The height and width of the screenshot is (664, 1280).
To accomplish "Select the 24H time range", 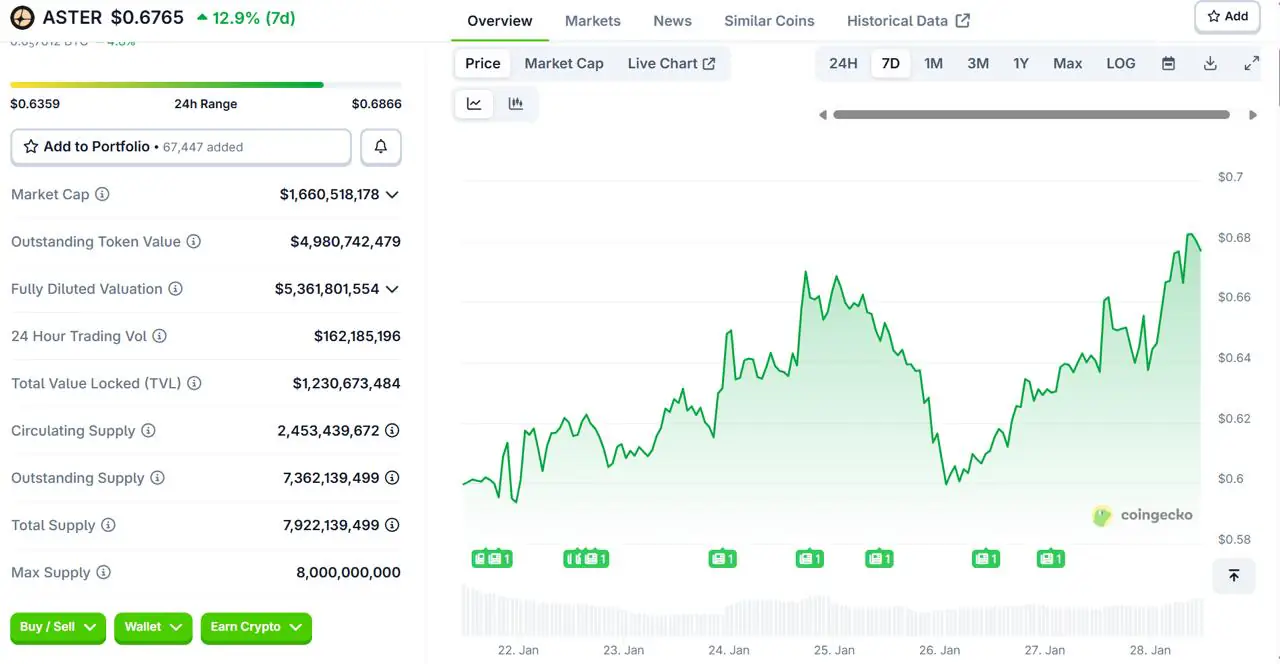I will (843, 63).
